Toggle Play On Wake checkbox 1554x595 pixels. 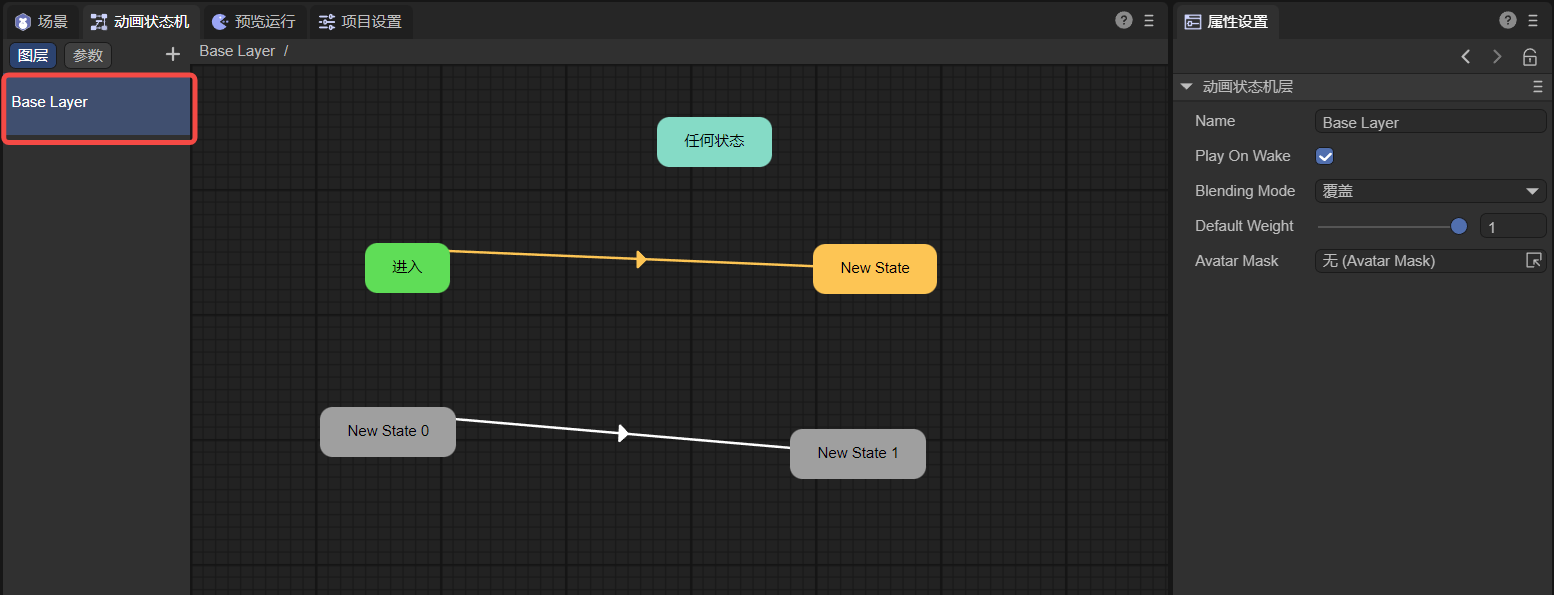1324,156
